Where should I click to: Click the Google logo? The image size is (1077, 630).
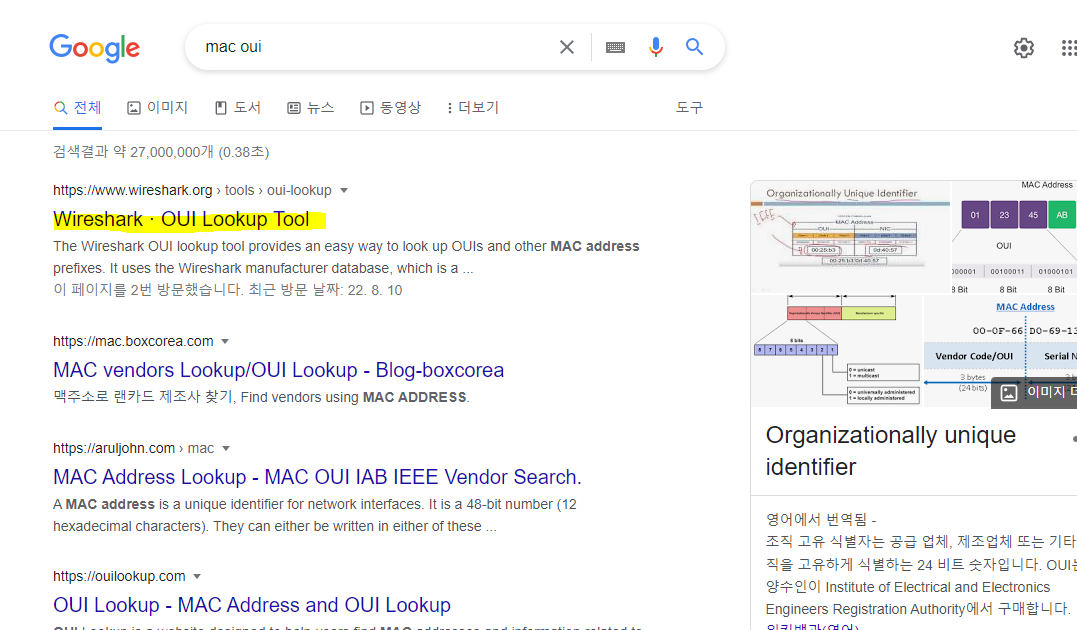[x=94, y=48]
